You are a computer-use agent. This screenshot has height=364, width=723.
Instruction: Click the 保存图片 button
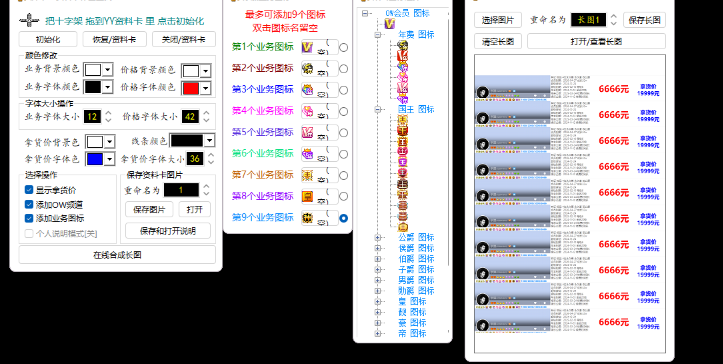(x=149, y=209)
